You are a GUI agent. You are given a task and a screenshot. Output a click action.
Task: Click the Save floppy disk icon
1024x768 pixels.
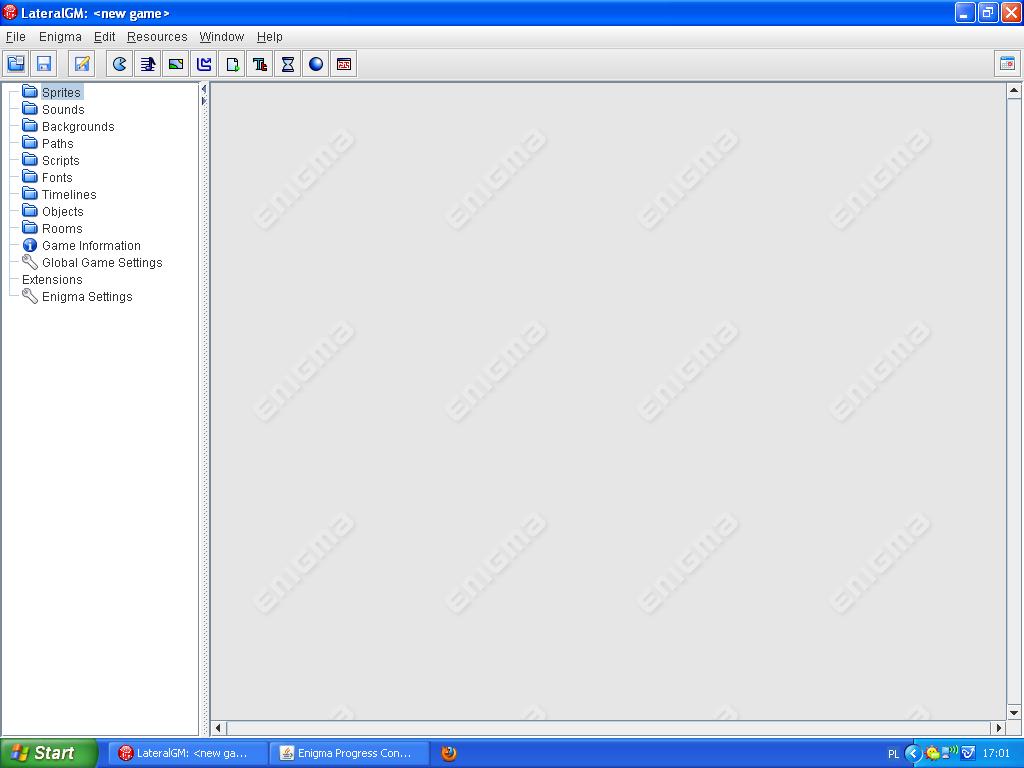tap(44, 64)
